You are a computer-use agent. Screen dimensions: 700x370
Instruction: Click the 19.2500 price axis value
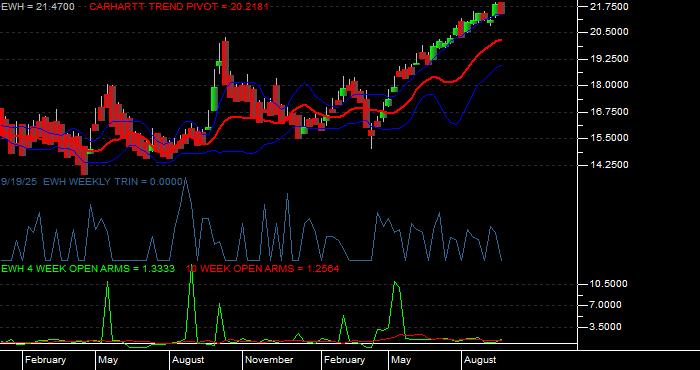click(610, 59)
